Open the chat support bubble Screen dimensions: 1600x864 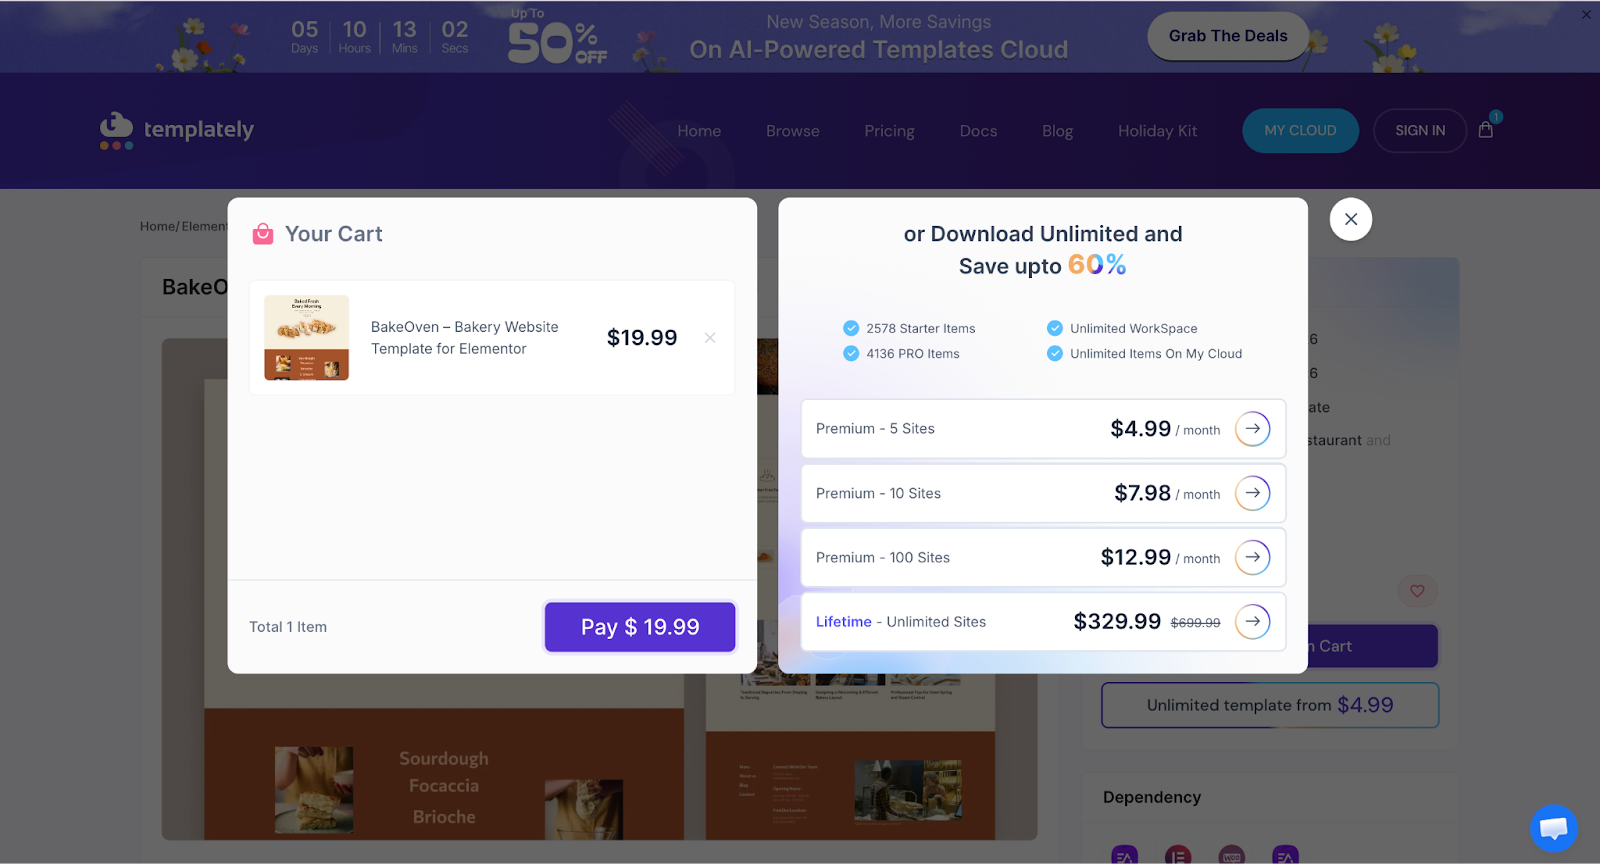(x=1553, y=828)
